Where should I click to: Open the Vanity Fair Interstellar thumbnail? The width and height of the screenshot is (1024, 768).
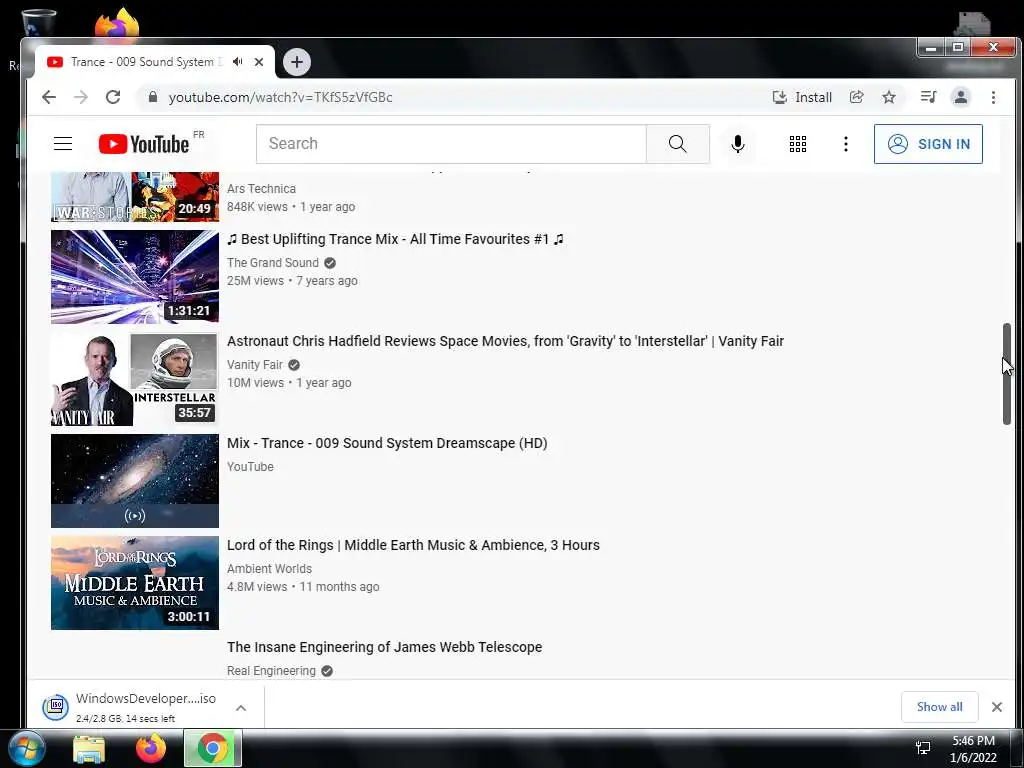click(x=135, y=379)
